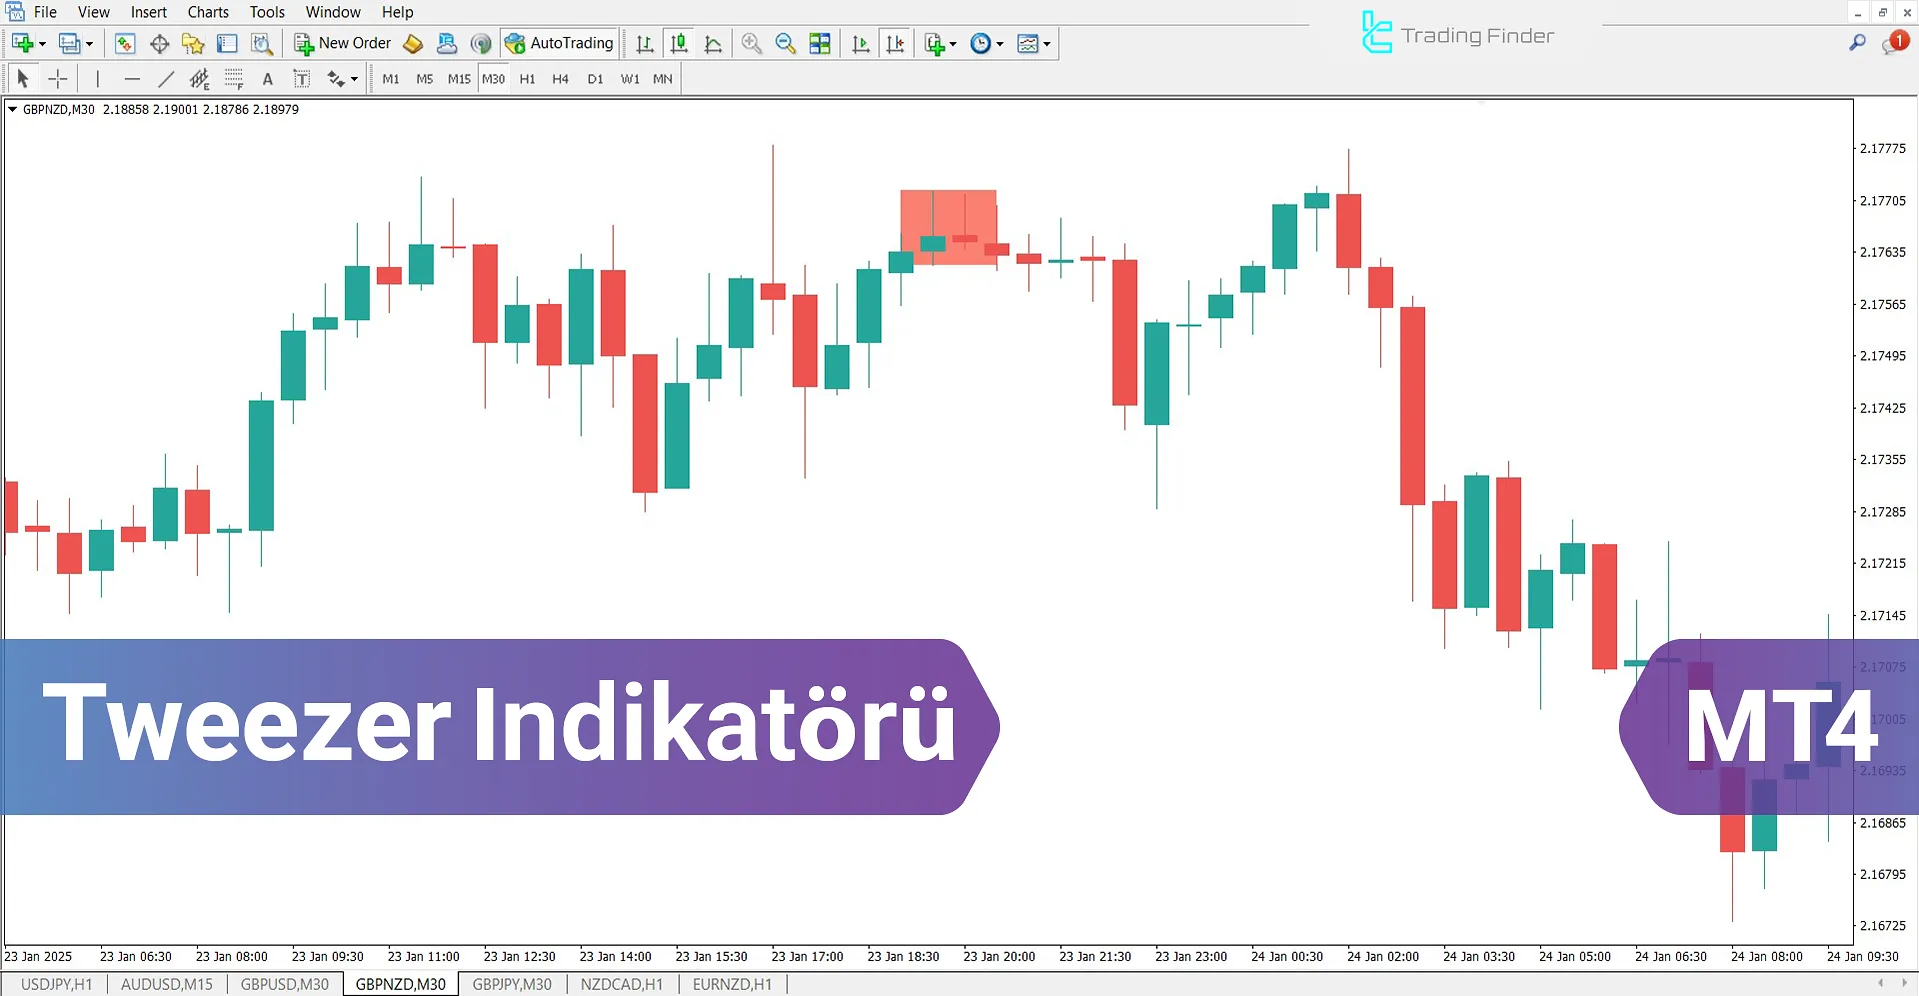Open the Strategy Tester
Viewport: 1919px width, 996px height.
[262, 43]
